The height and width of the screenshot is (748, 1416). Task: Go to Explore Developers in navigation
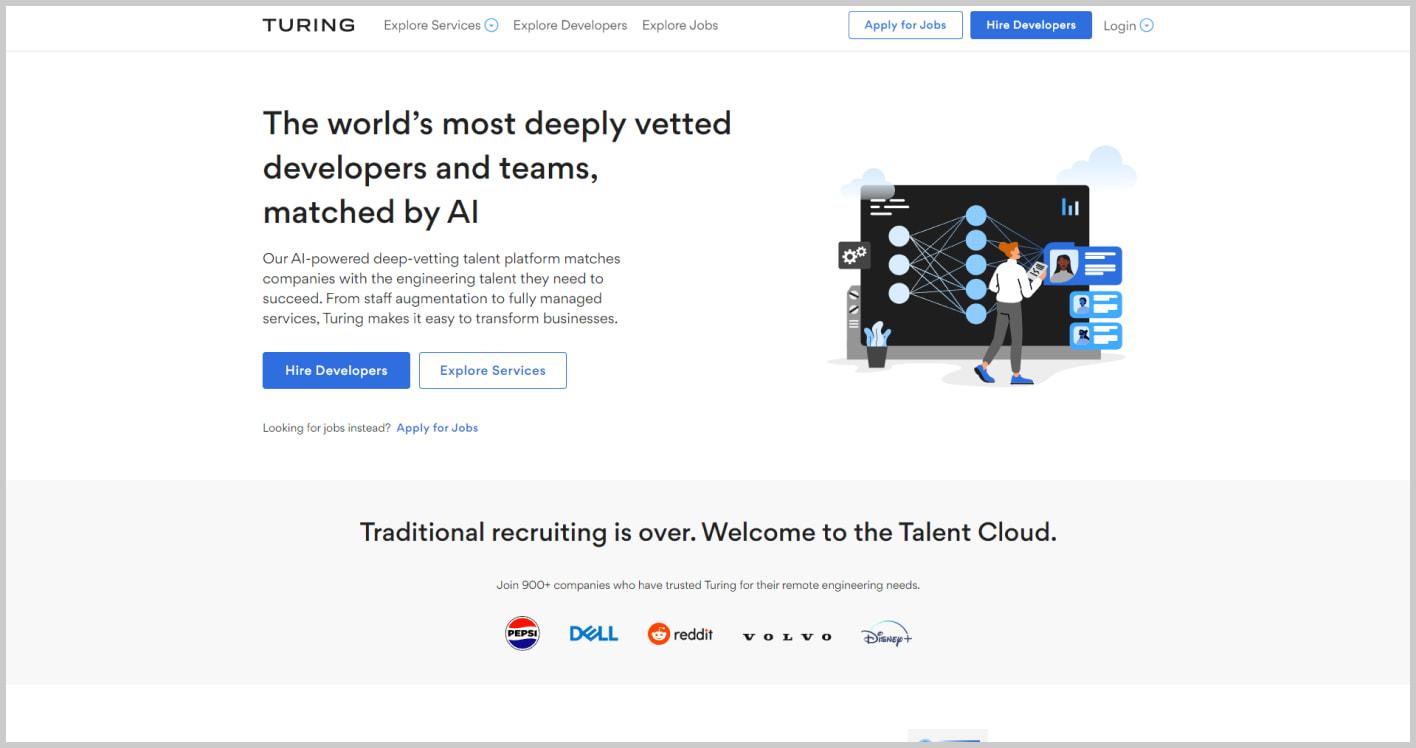pyautogui.click(x=570, y=25)
